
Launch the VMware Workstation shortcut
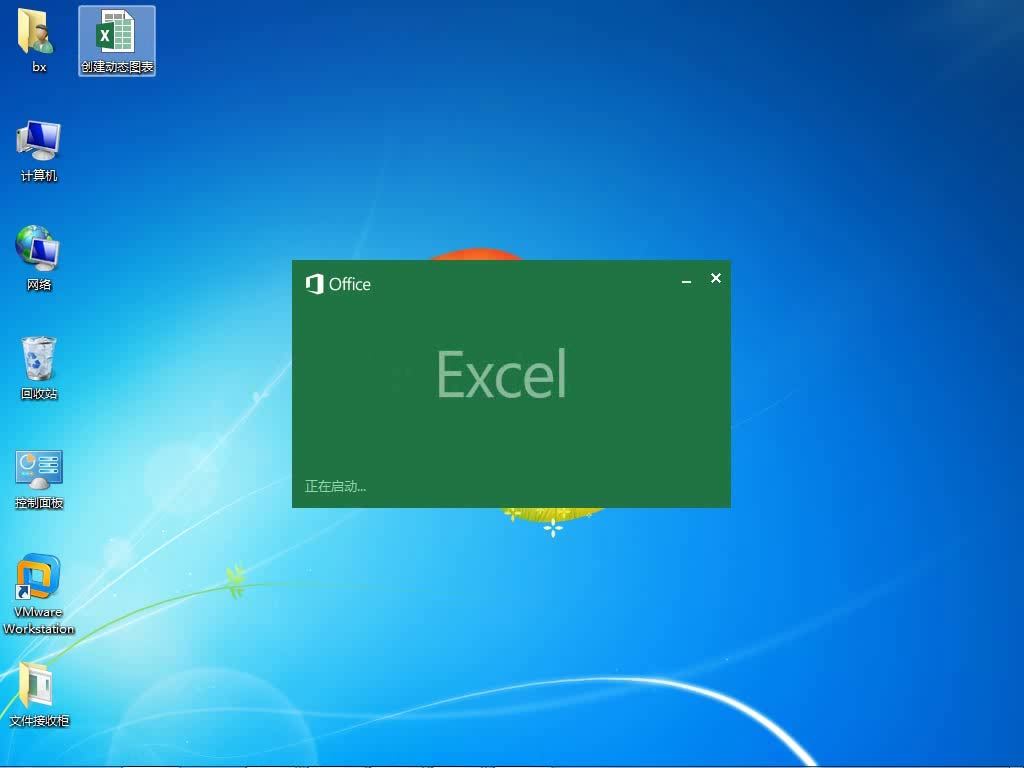(38, 577)
